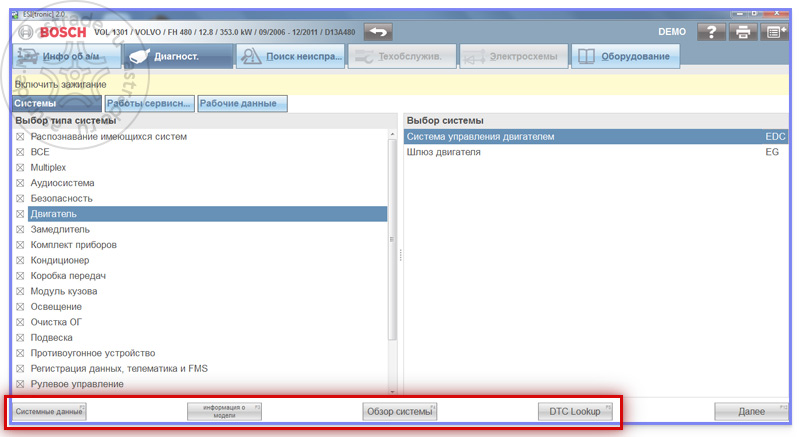Viewport: 799px width, 437px height.
Task: Click scrollbar down arrow of system type list
Action: (x=392, y=391)
